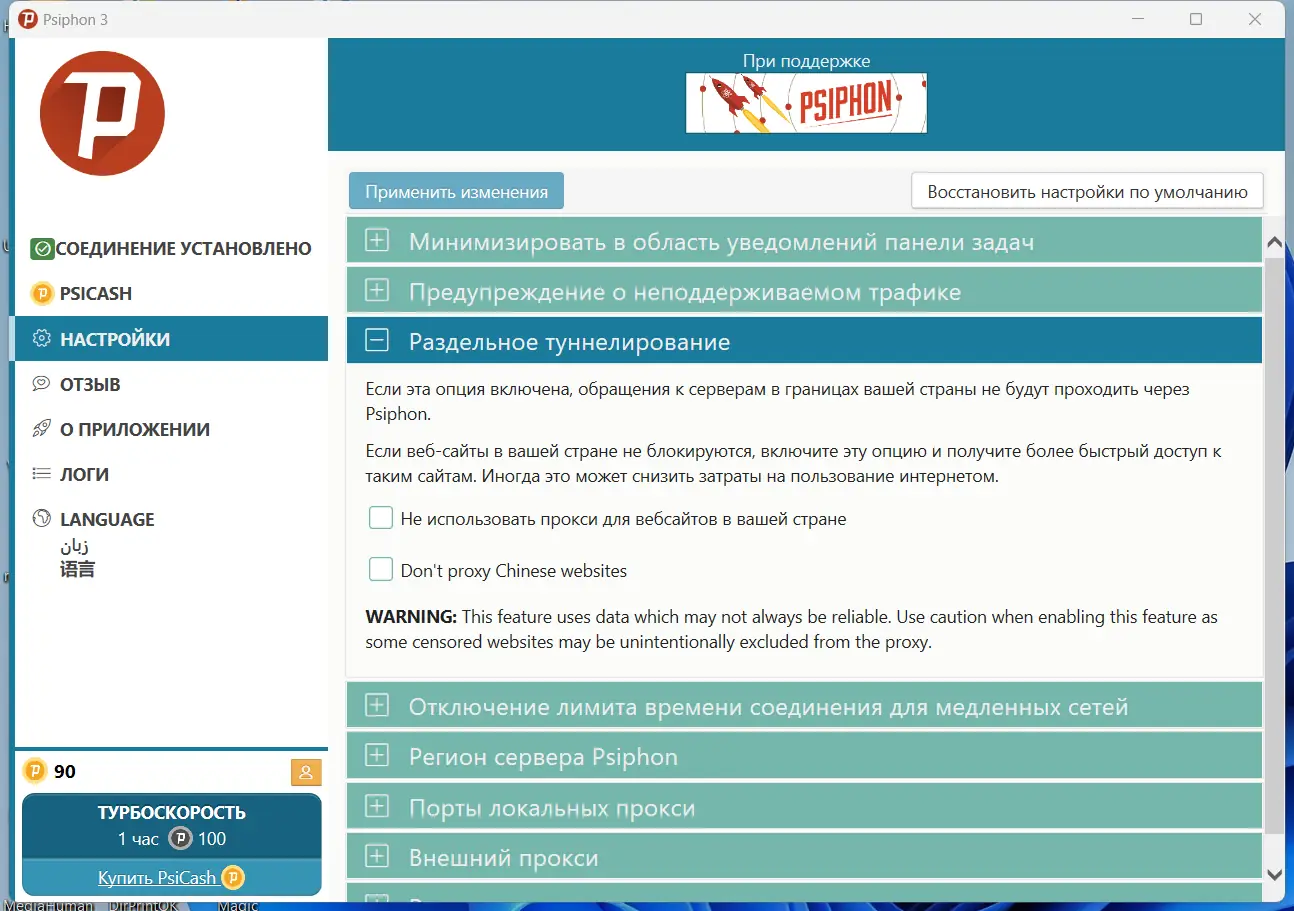This screenshot has height=911, width=1294.
Task: Click the 'При поддержке' text above the banner
Action: point(806,61)
